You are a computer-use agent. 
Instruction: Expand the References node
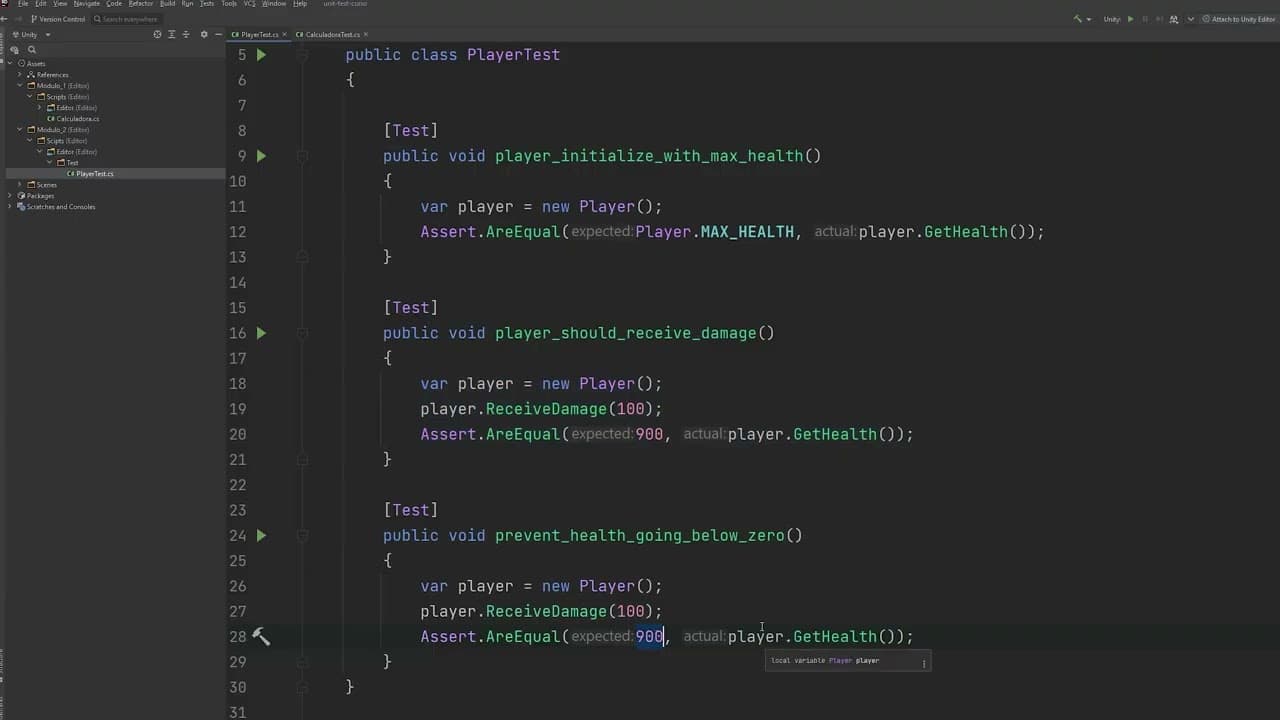tap(19, 74)
